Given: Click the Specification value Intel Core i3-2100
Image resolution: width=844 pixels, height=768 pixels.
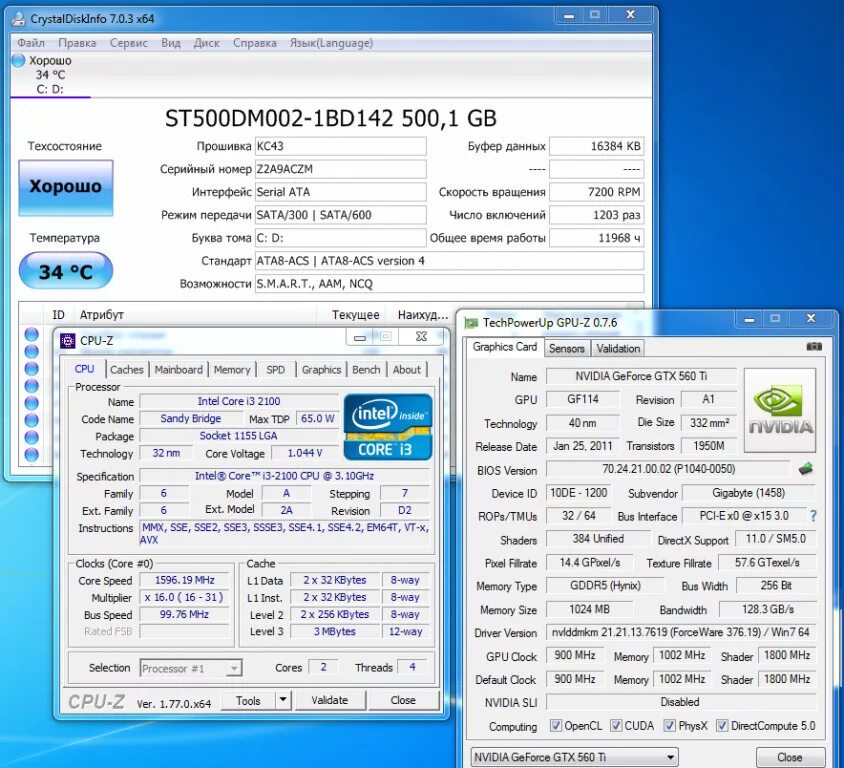Looking at the screenshot, I should [284, 476].
